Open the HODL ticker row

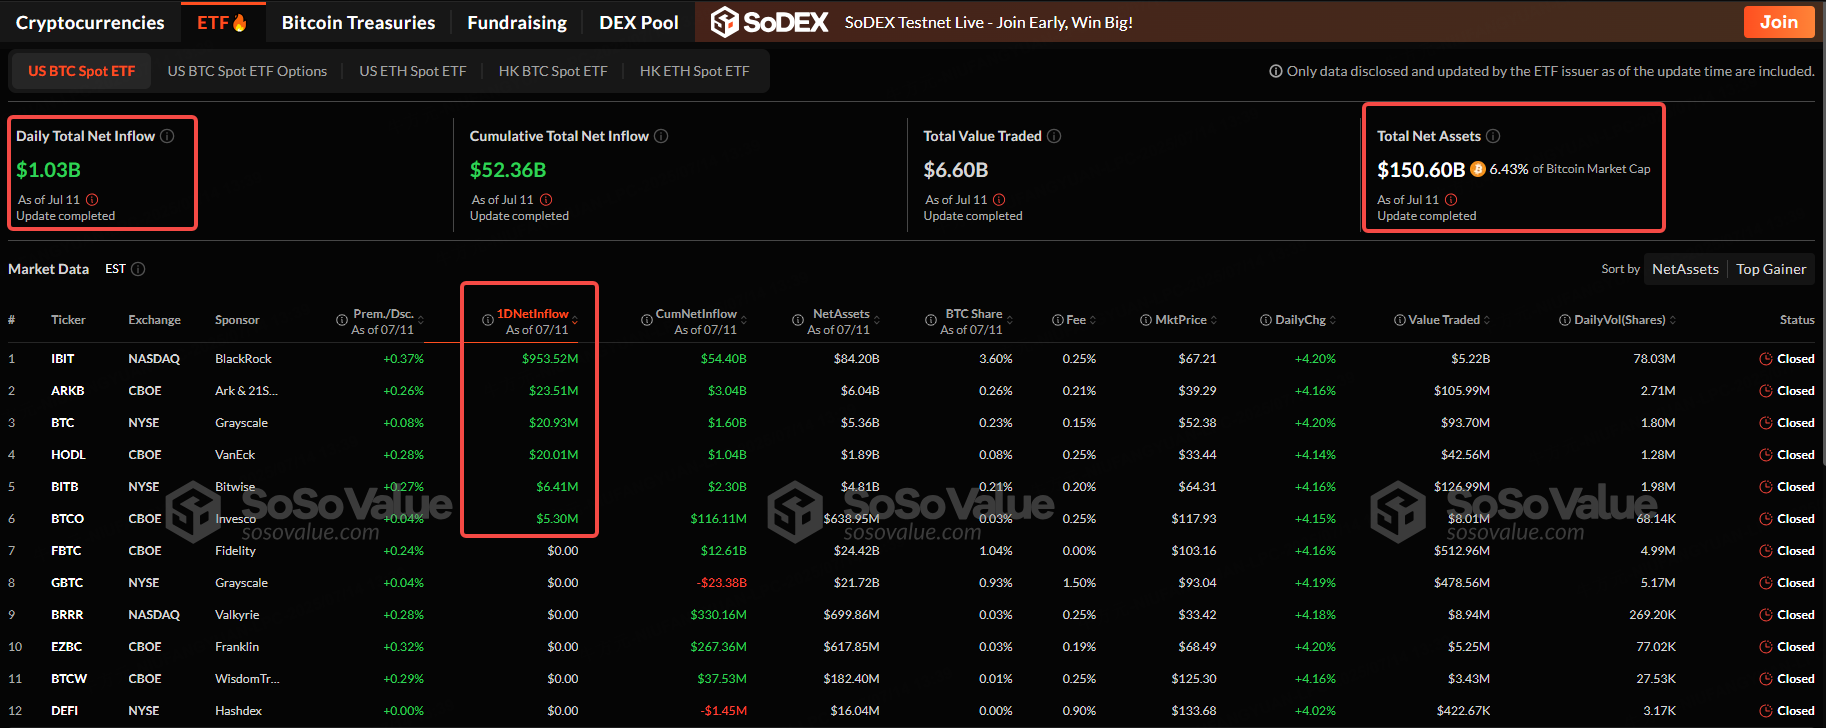pos(912,455)
